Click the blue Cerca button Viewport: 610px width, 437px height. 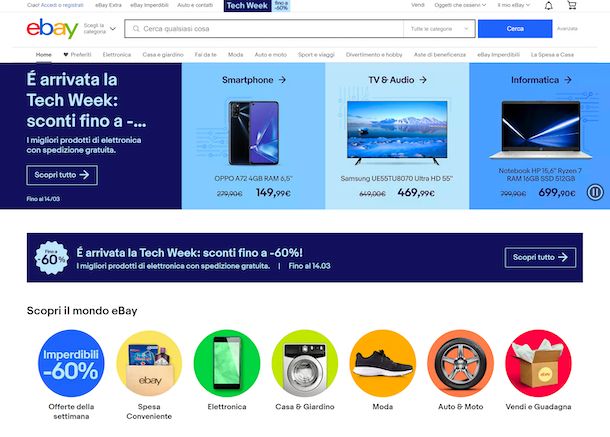[x=515, y=29]
